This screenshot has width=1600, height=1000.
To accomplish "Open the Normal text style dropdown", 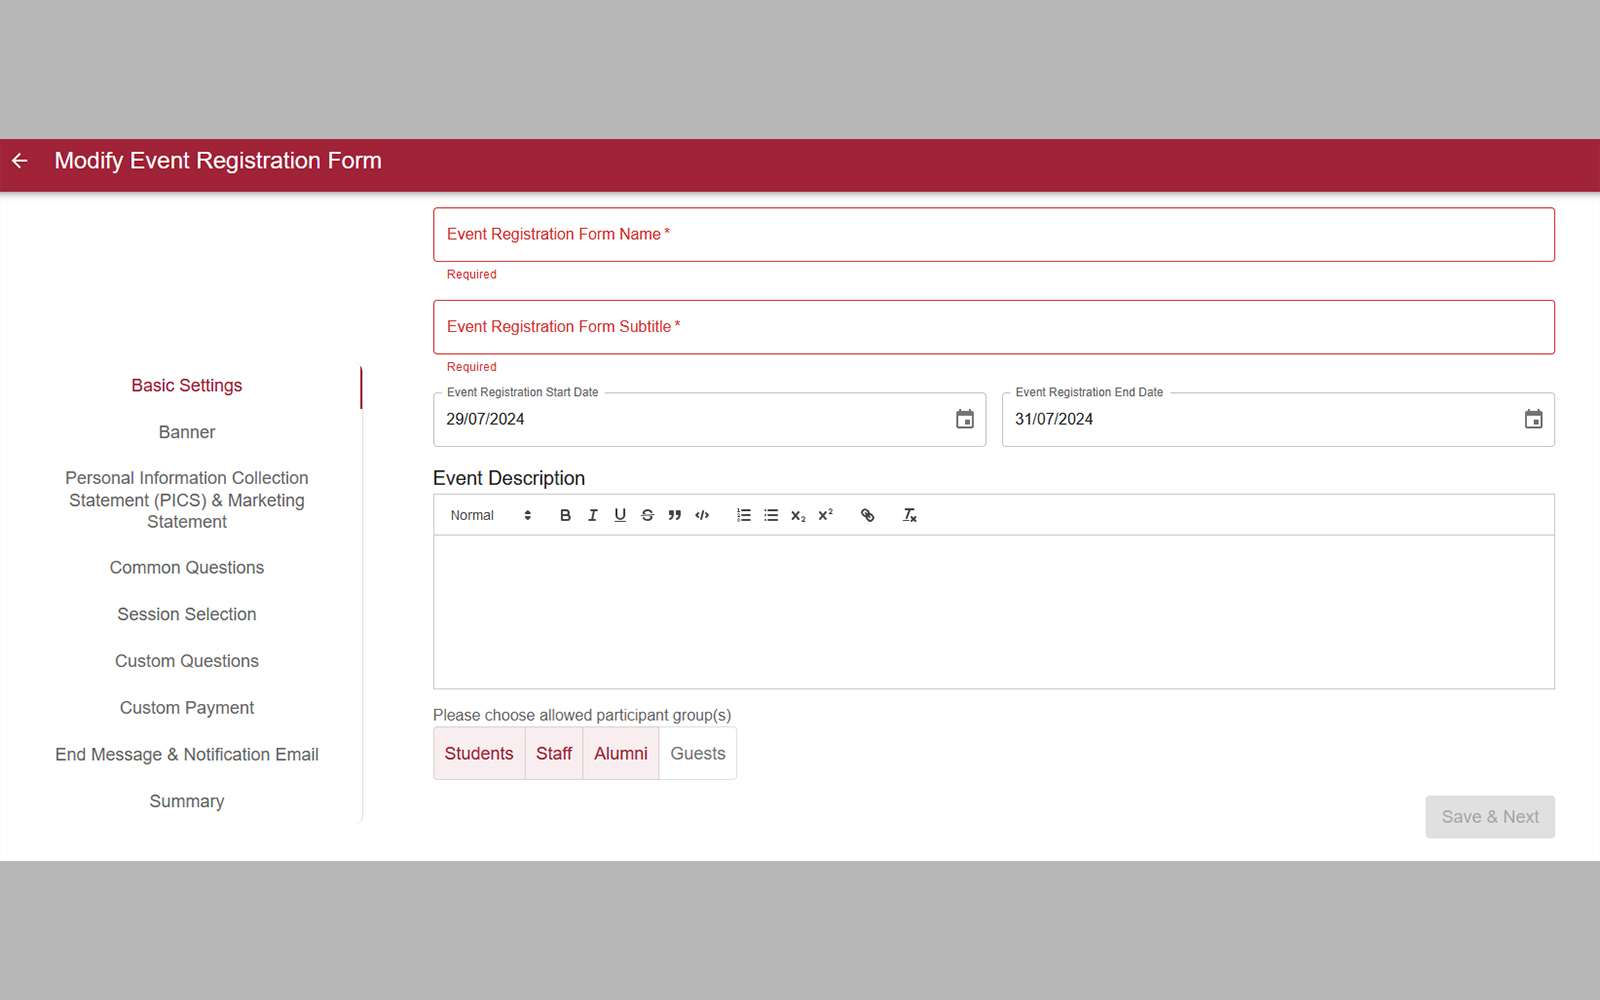I will (490, 515).
